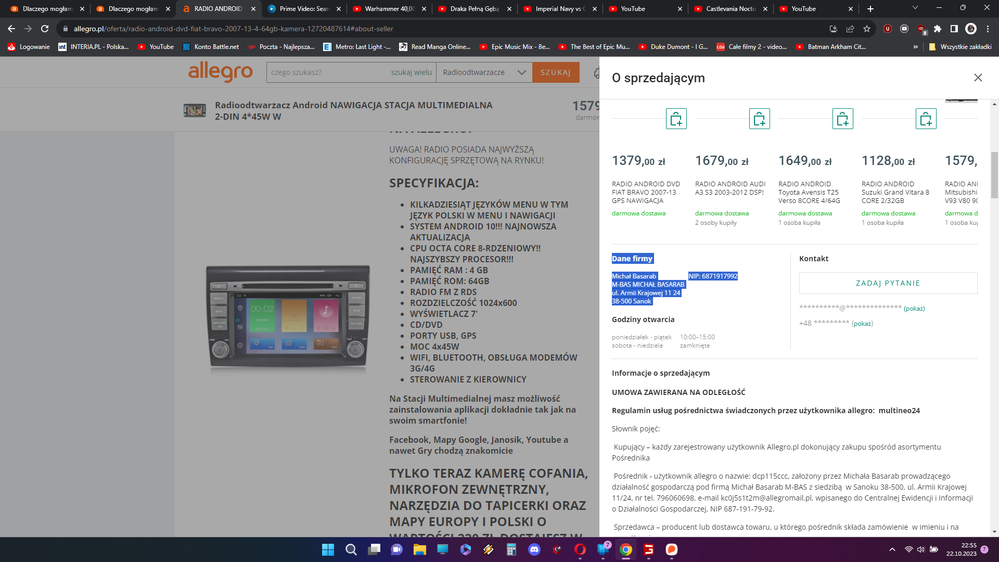Click the ZADAJ PYTANIE button
Image resolution: width=999 pixels, height=562 pixels.
coord(888,283)
